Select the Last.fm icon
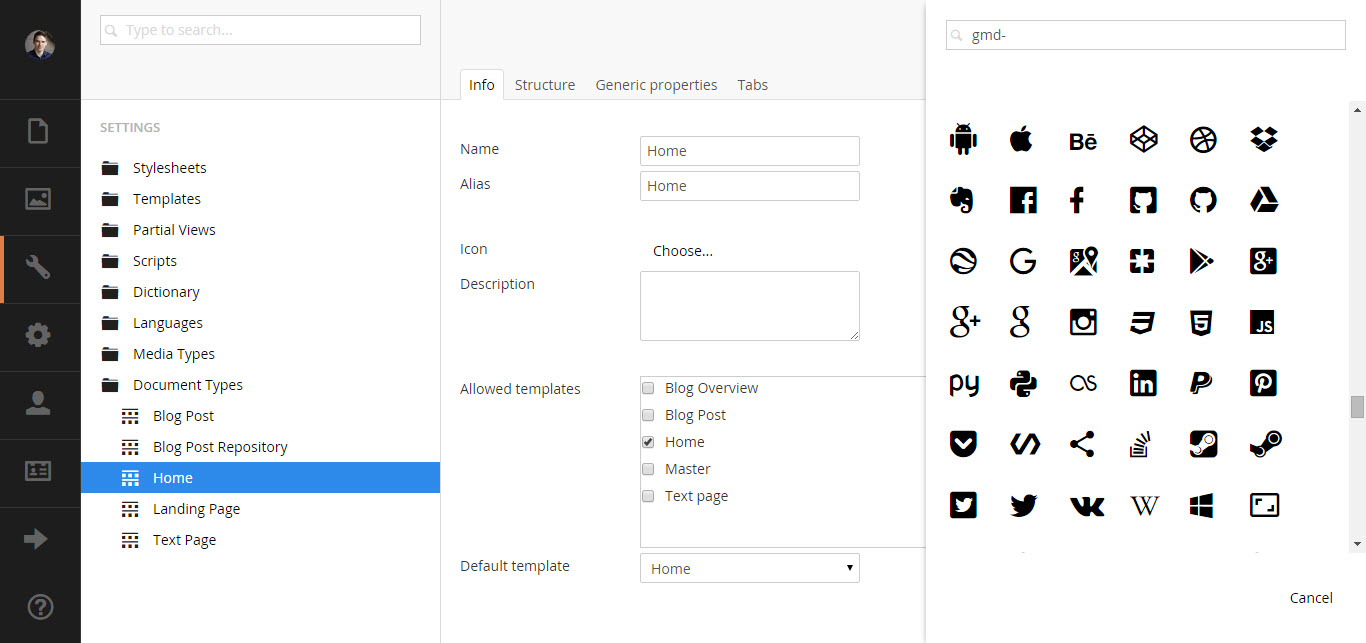The image size is (1366, 643). pos(1083,384)
